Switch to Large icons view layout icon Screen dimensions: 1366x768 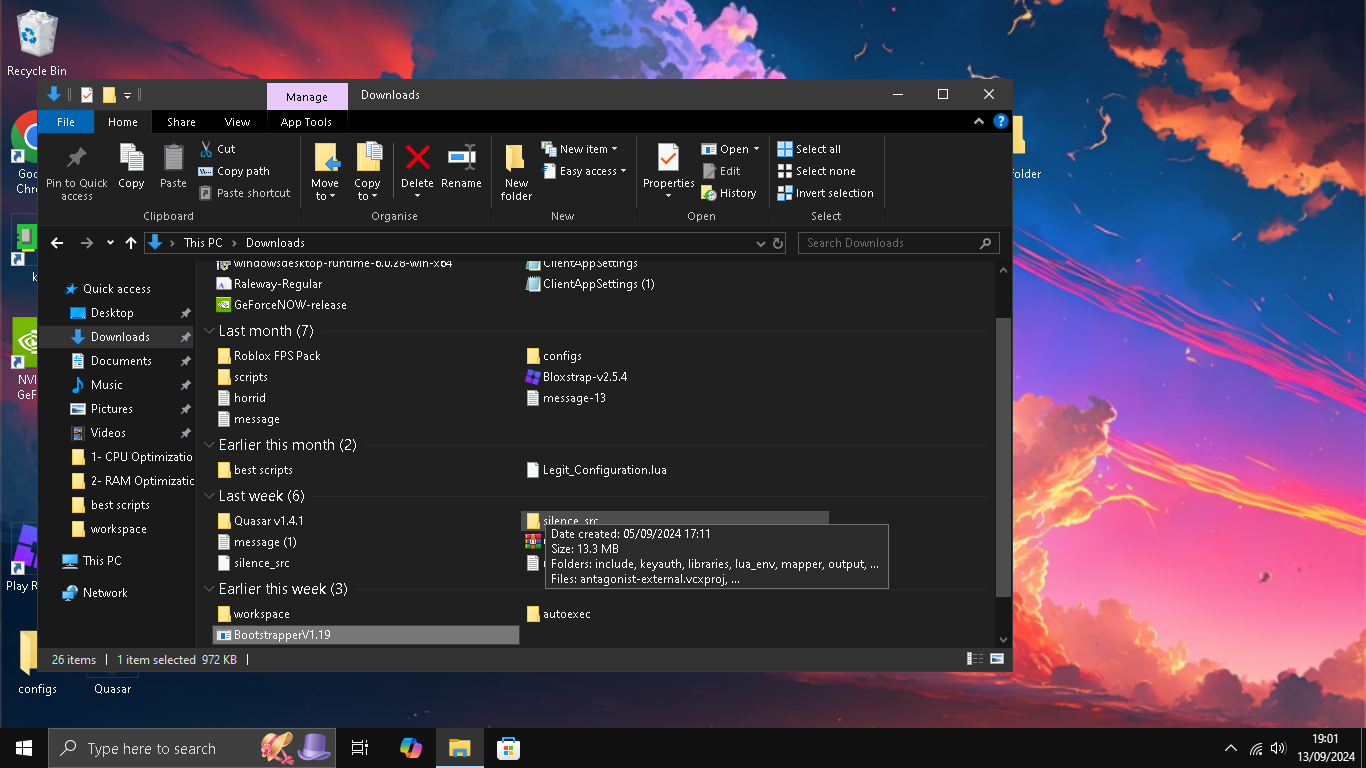click(x=997, y=659)
